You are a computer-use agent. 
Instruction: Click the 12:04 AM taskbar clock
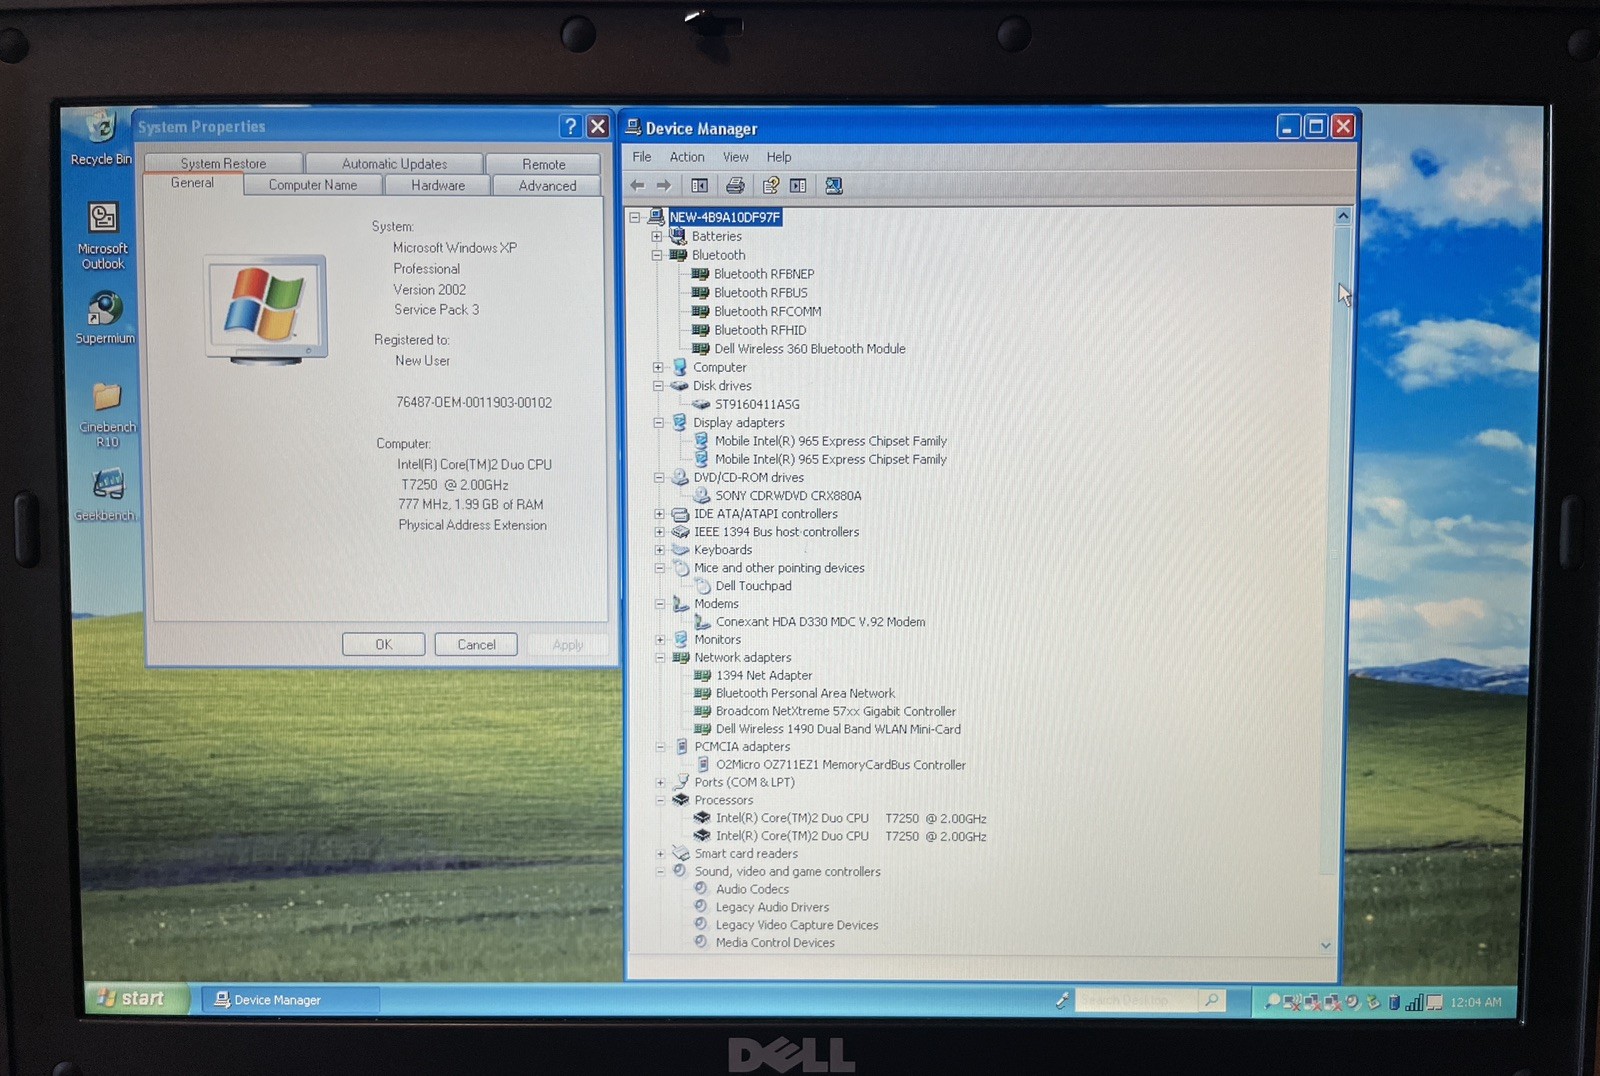[x=1475, y=1002]
